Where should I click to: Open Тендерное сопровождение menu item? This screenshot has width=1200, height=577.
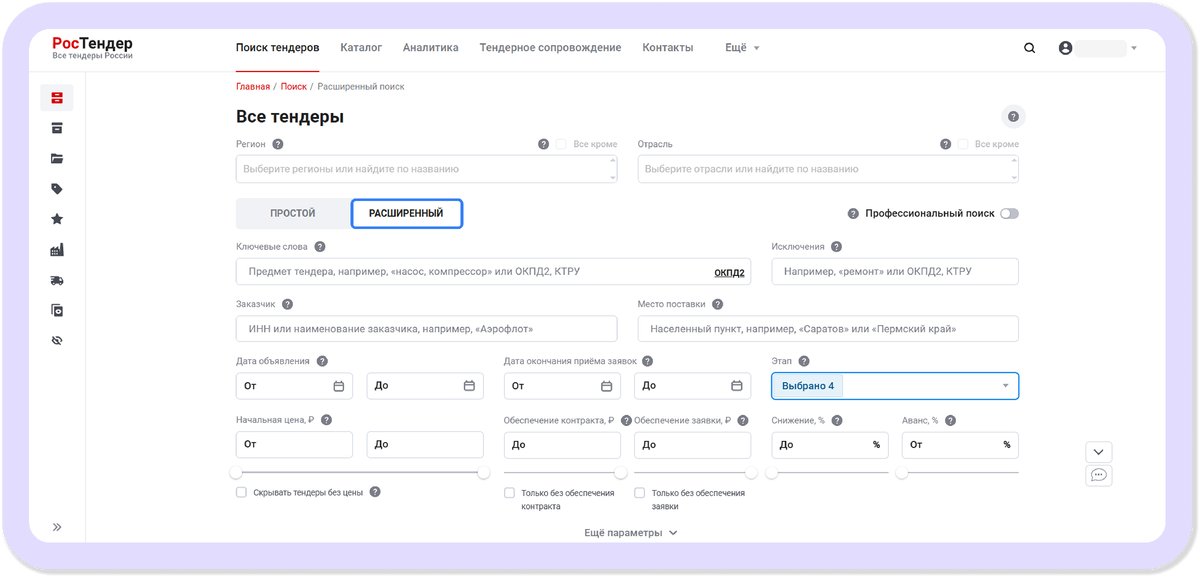(x=550, y=47)
